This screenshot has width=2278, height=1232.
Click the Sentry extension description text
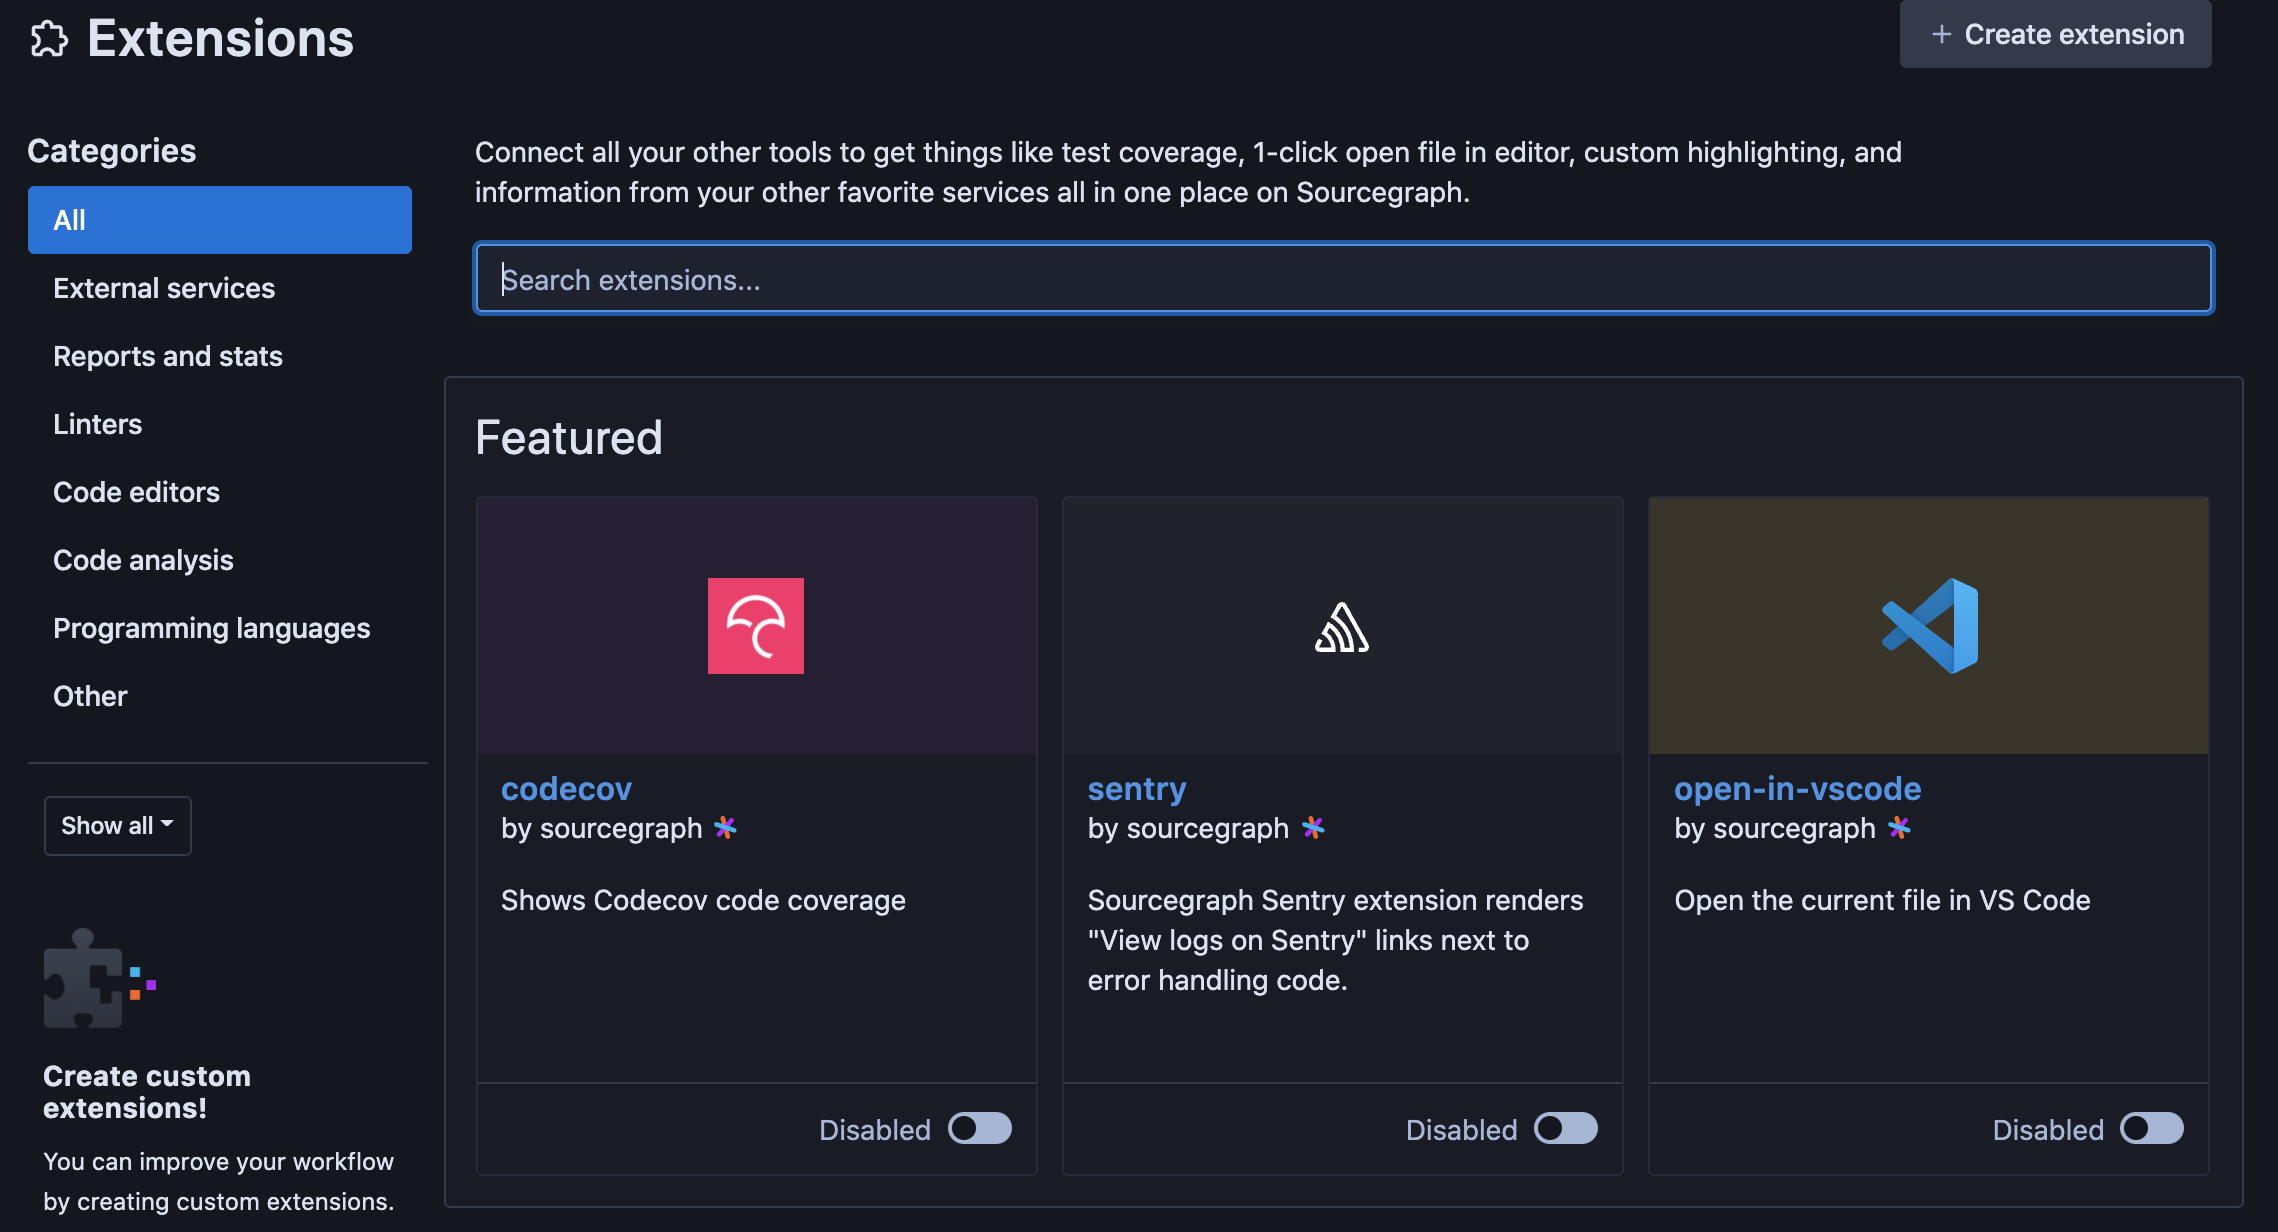(1335, 940)
